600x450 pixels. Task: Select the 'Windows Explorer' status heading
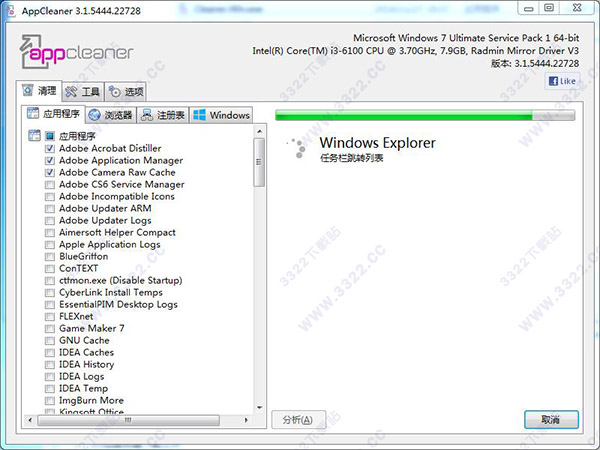click(377, 143)
